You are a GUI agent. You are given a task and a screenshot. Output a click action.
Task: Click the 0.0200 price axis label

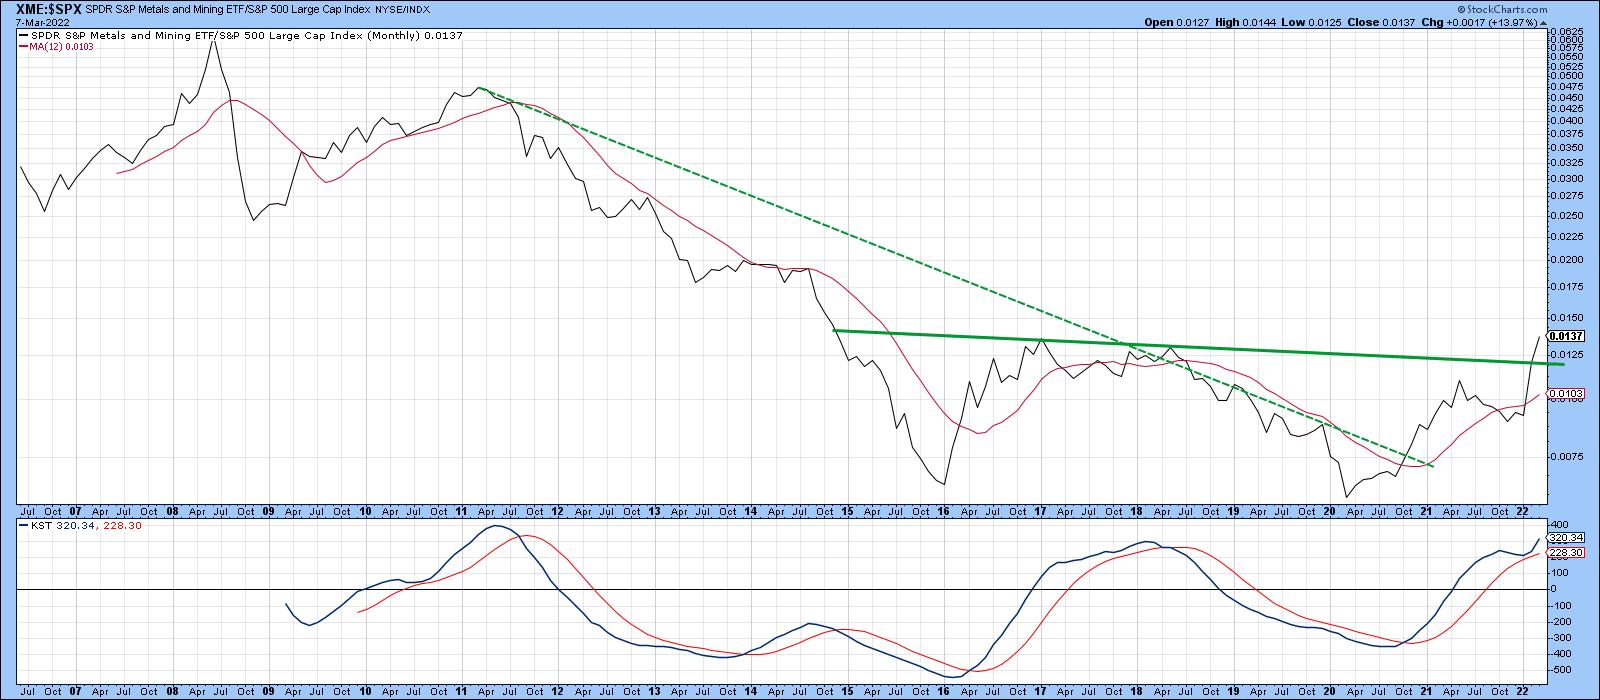click(x=1566, y=259)
